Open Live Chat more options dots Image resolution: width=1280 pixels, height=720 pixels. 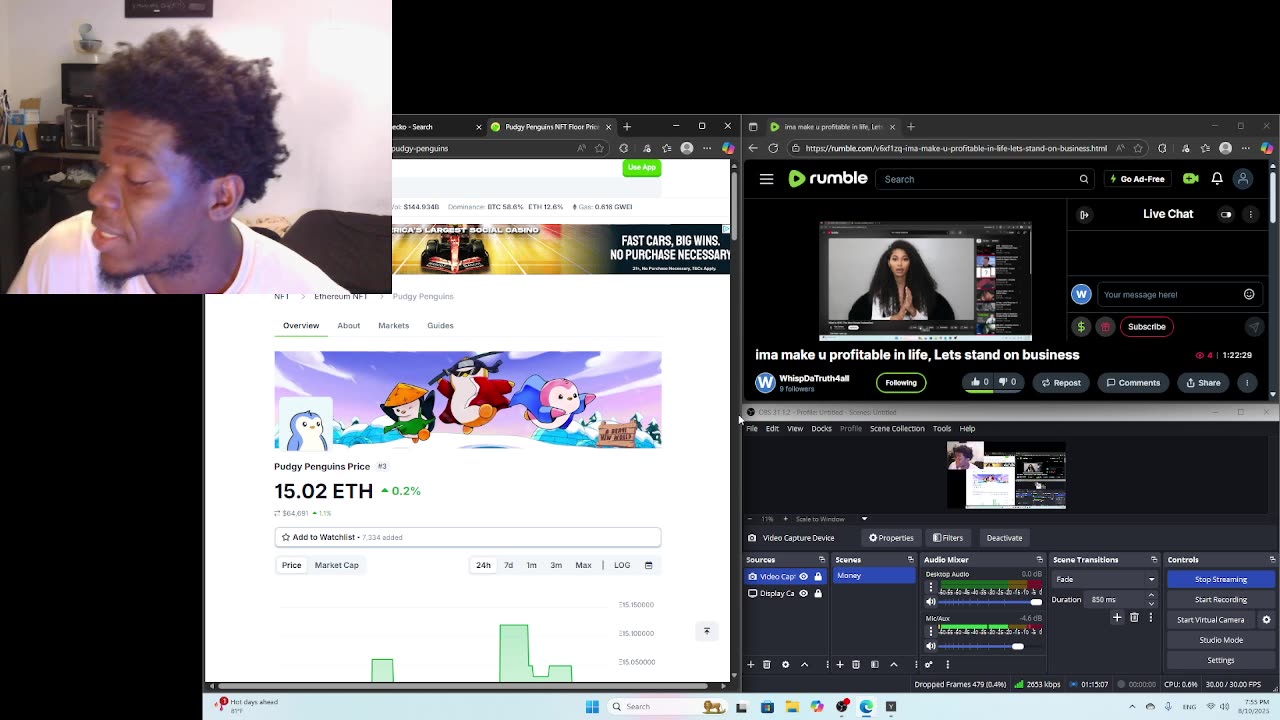(1250, 214)
